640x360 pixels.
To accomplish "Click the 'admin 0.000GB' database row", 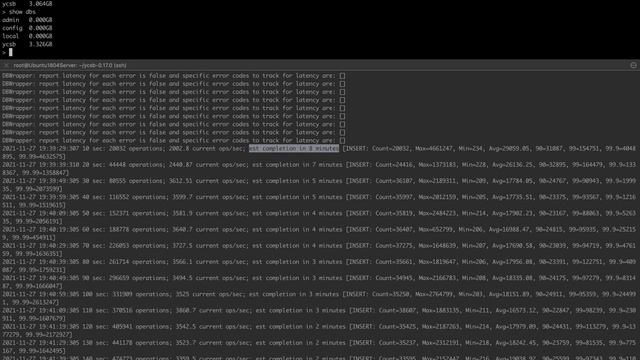I will pyautogui.click(x=27, y=20).
